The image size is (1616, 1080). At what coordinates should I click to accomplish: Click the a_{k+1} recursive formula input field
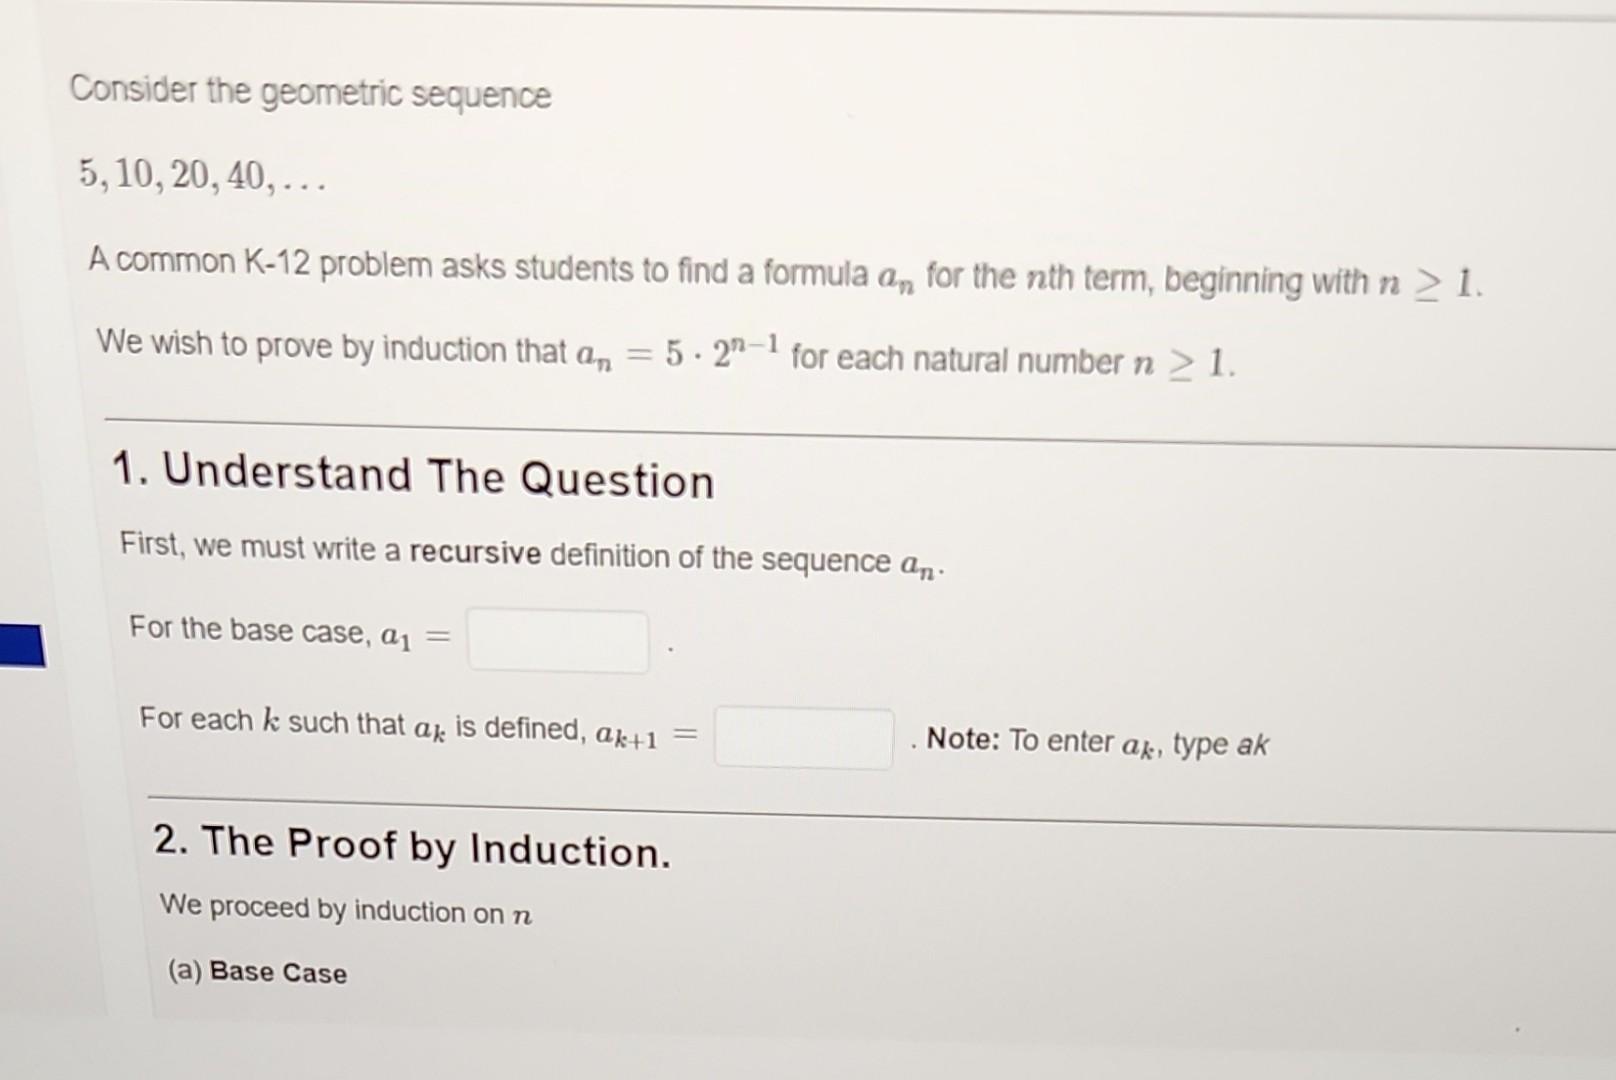[x=802, y=737]
